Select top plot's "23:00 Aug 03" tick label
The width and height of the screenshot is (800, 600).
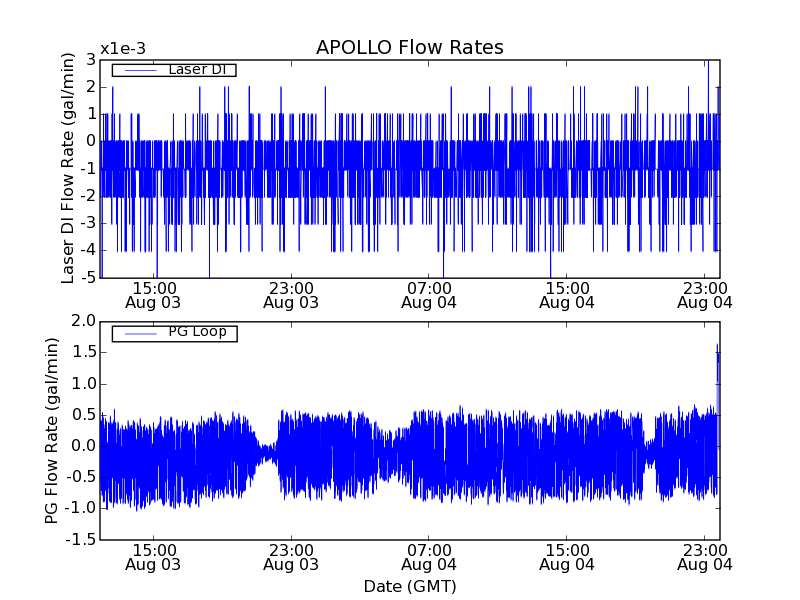[291, 294]
